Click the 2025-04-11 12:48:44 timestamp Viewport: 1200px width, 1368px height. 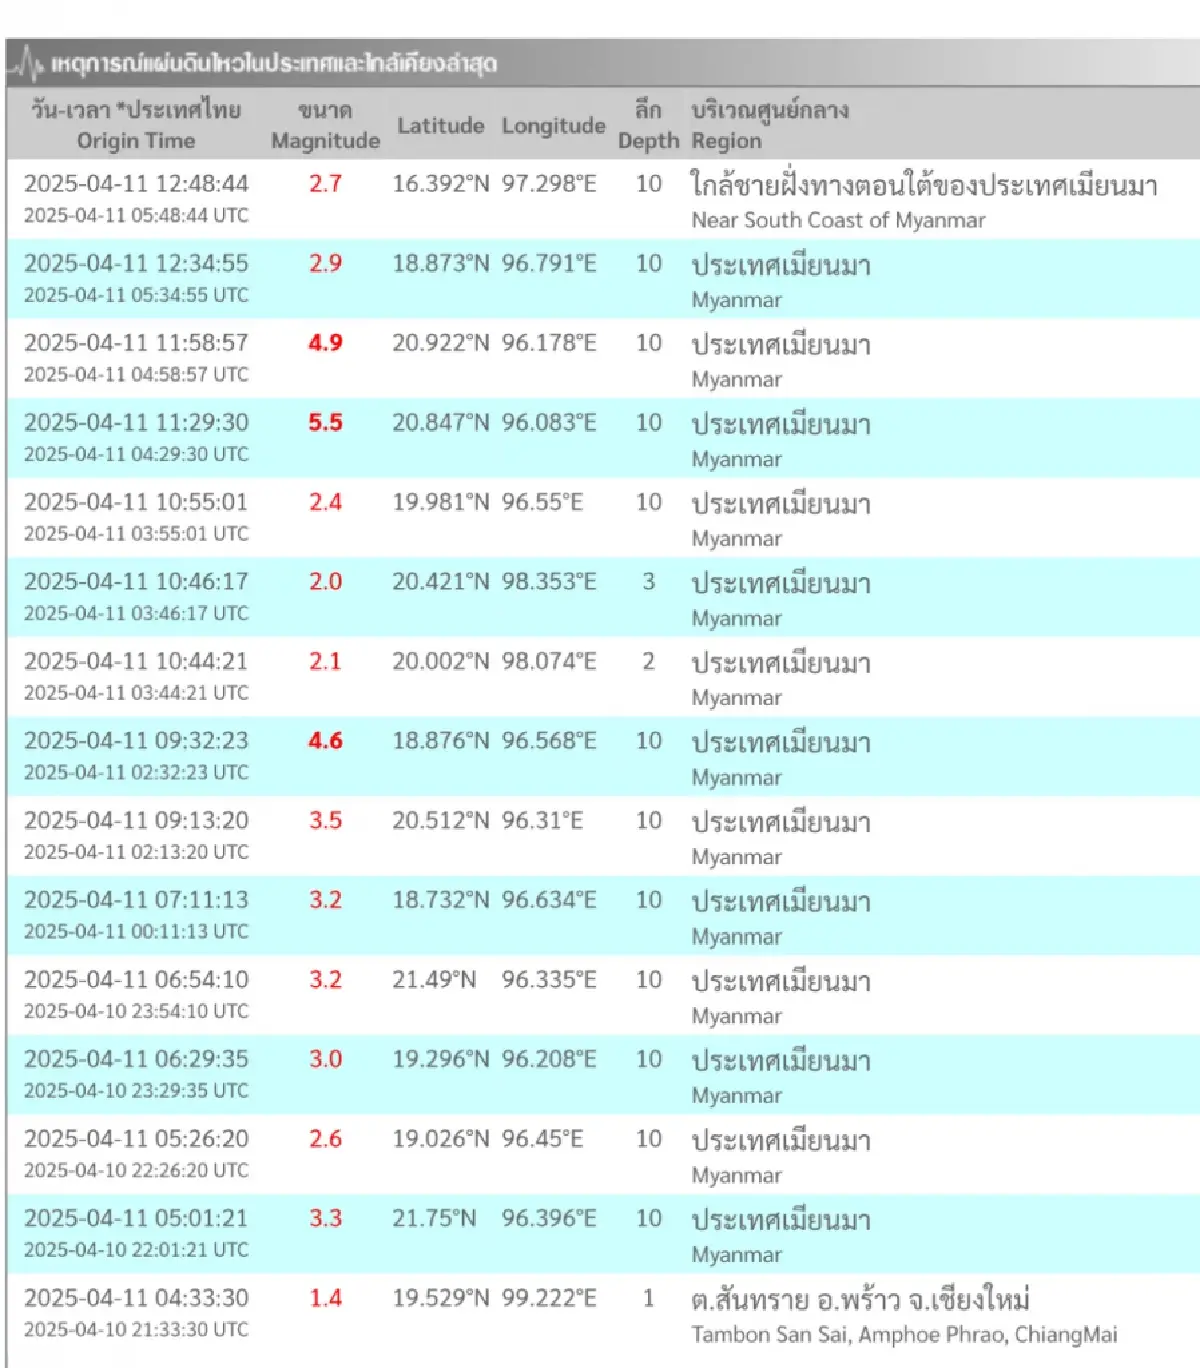click(x=137, y=184)
